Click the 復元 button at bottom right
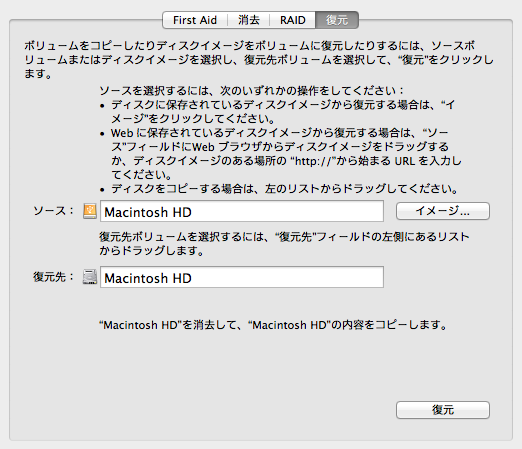The width and height of the screenshot is (522, 449). [x=443, y=410]
